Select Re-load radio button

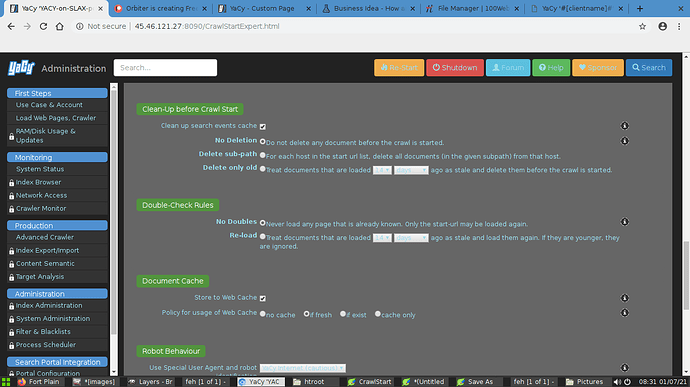[x=263, y=237]
